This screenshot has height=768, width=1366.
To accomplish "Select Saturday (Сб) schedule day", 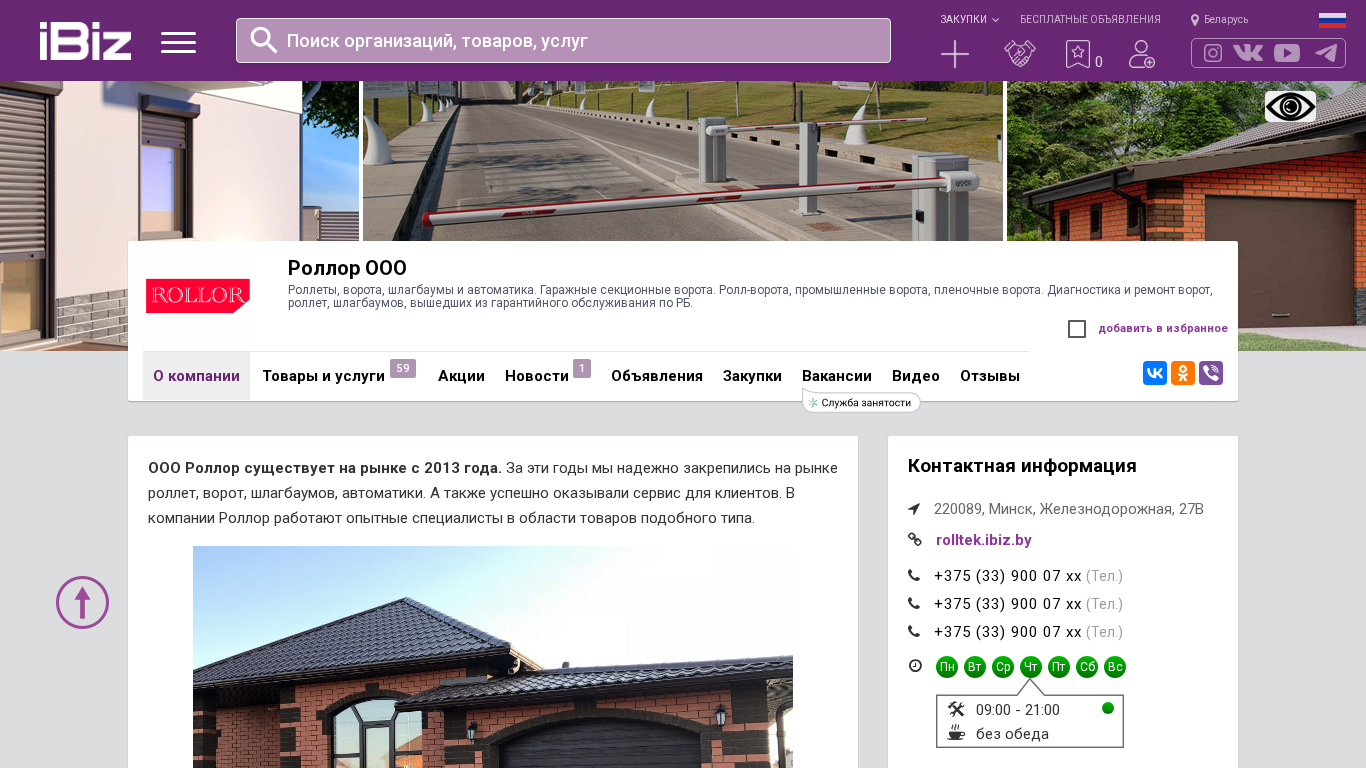I will point(1087,667).
